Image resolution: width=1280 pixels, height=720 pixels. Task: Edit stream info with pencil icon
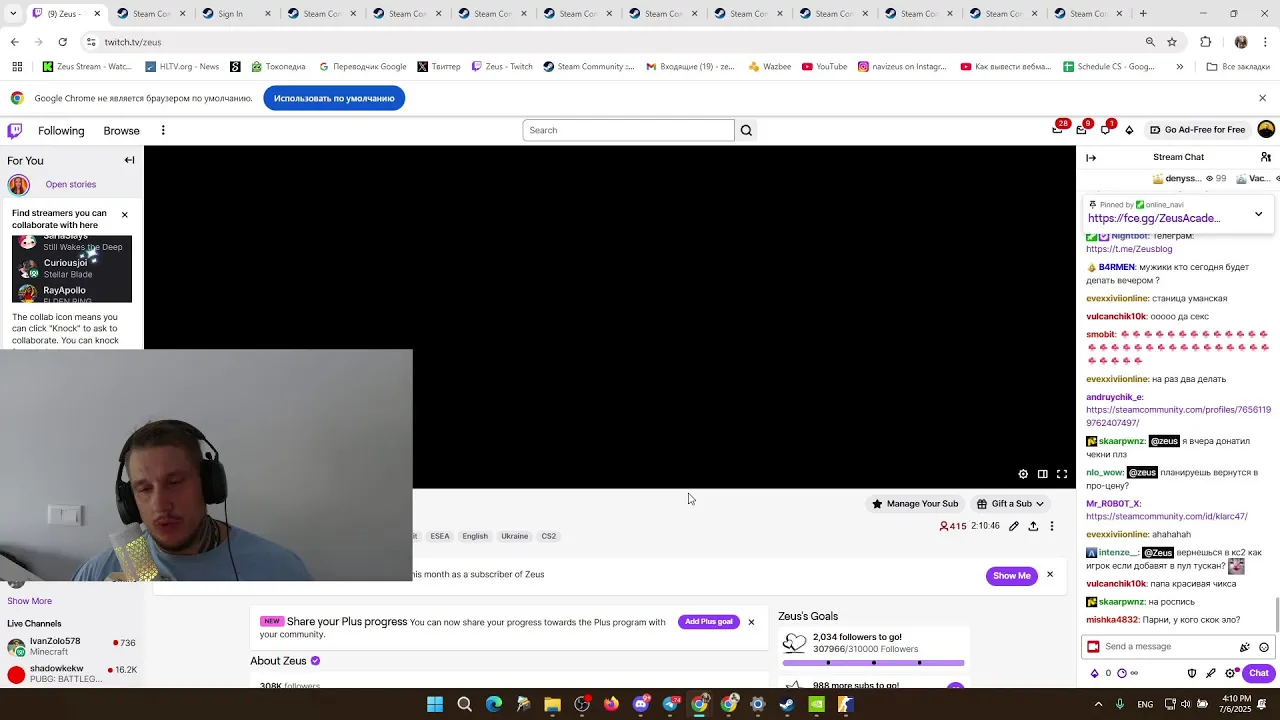[1014, 526]
